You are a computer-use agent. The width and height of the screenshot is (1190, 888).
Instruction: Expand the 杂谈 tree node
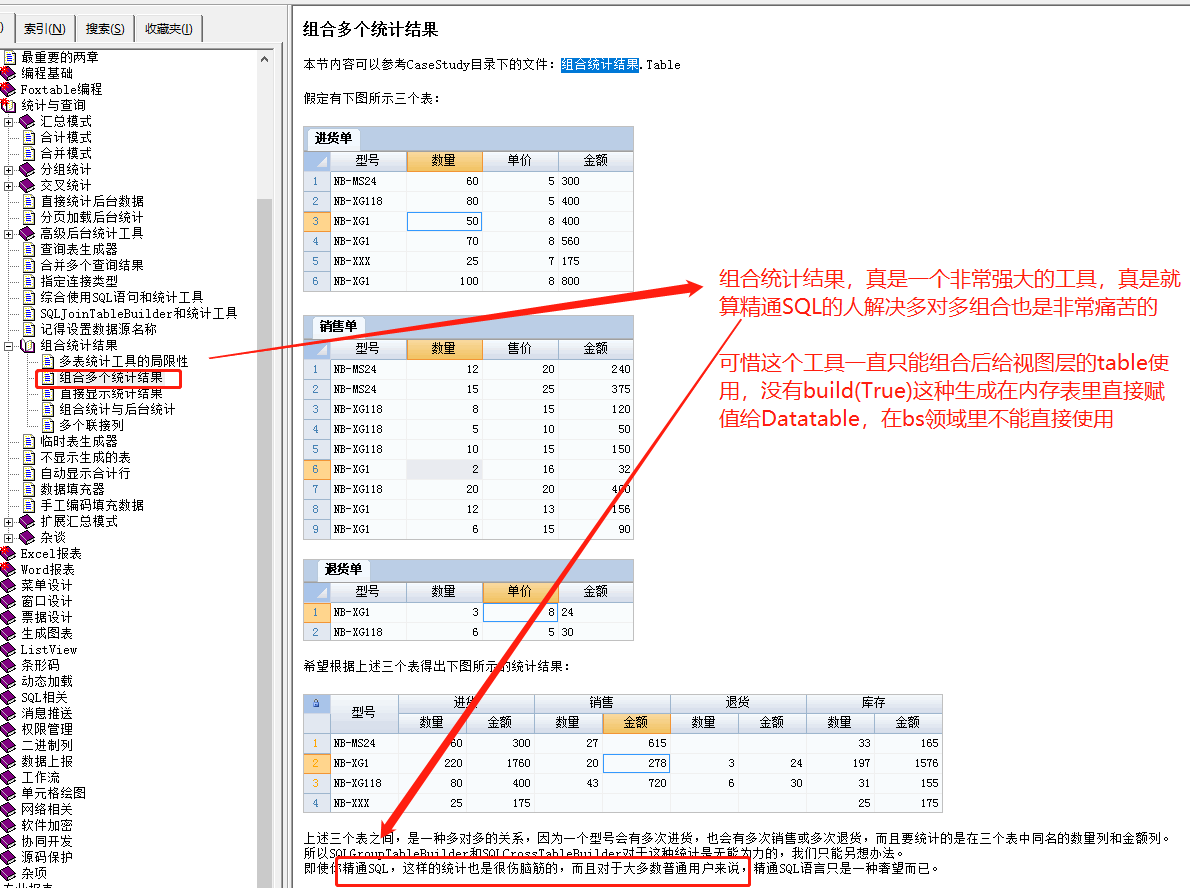click(x=8, y=538)
